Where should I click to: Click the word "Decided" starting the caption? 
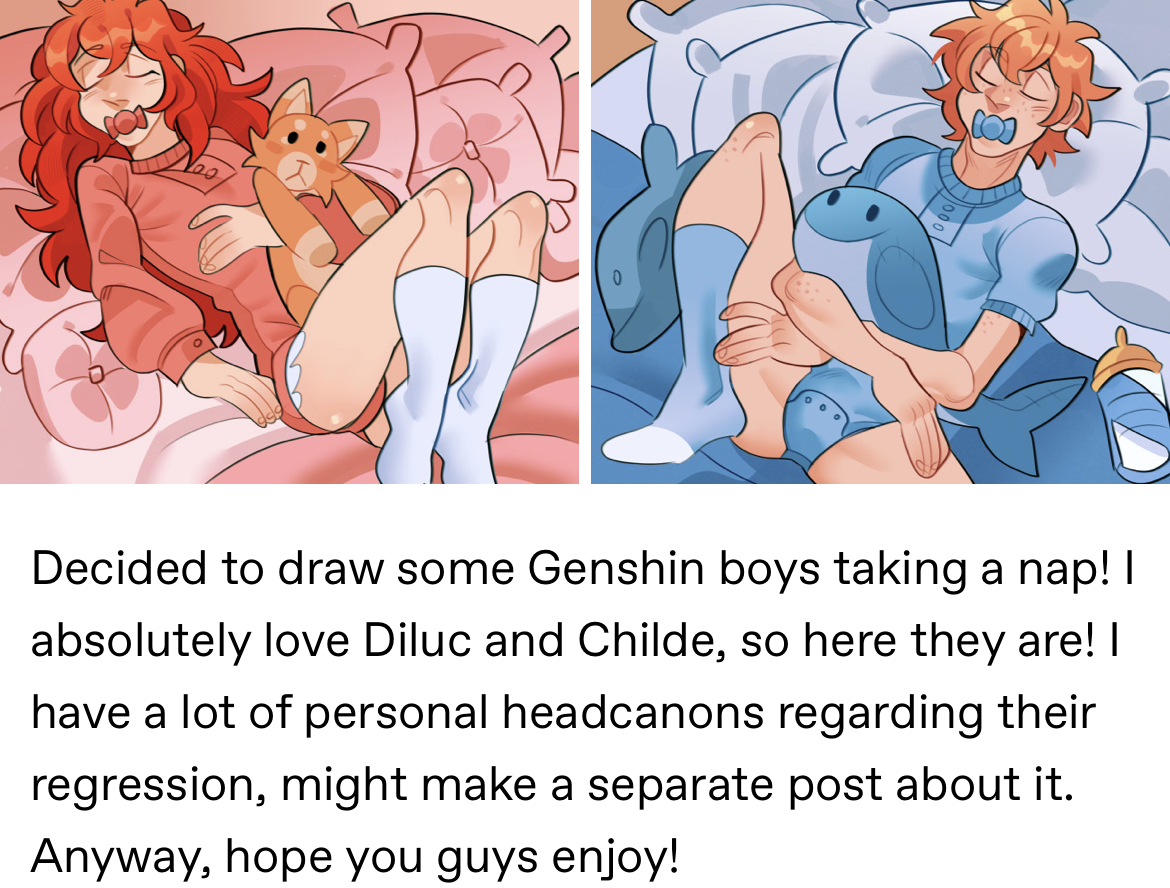(x=118, y=569)
